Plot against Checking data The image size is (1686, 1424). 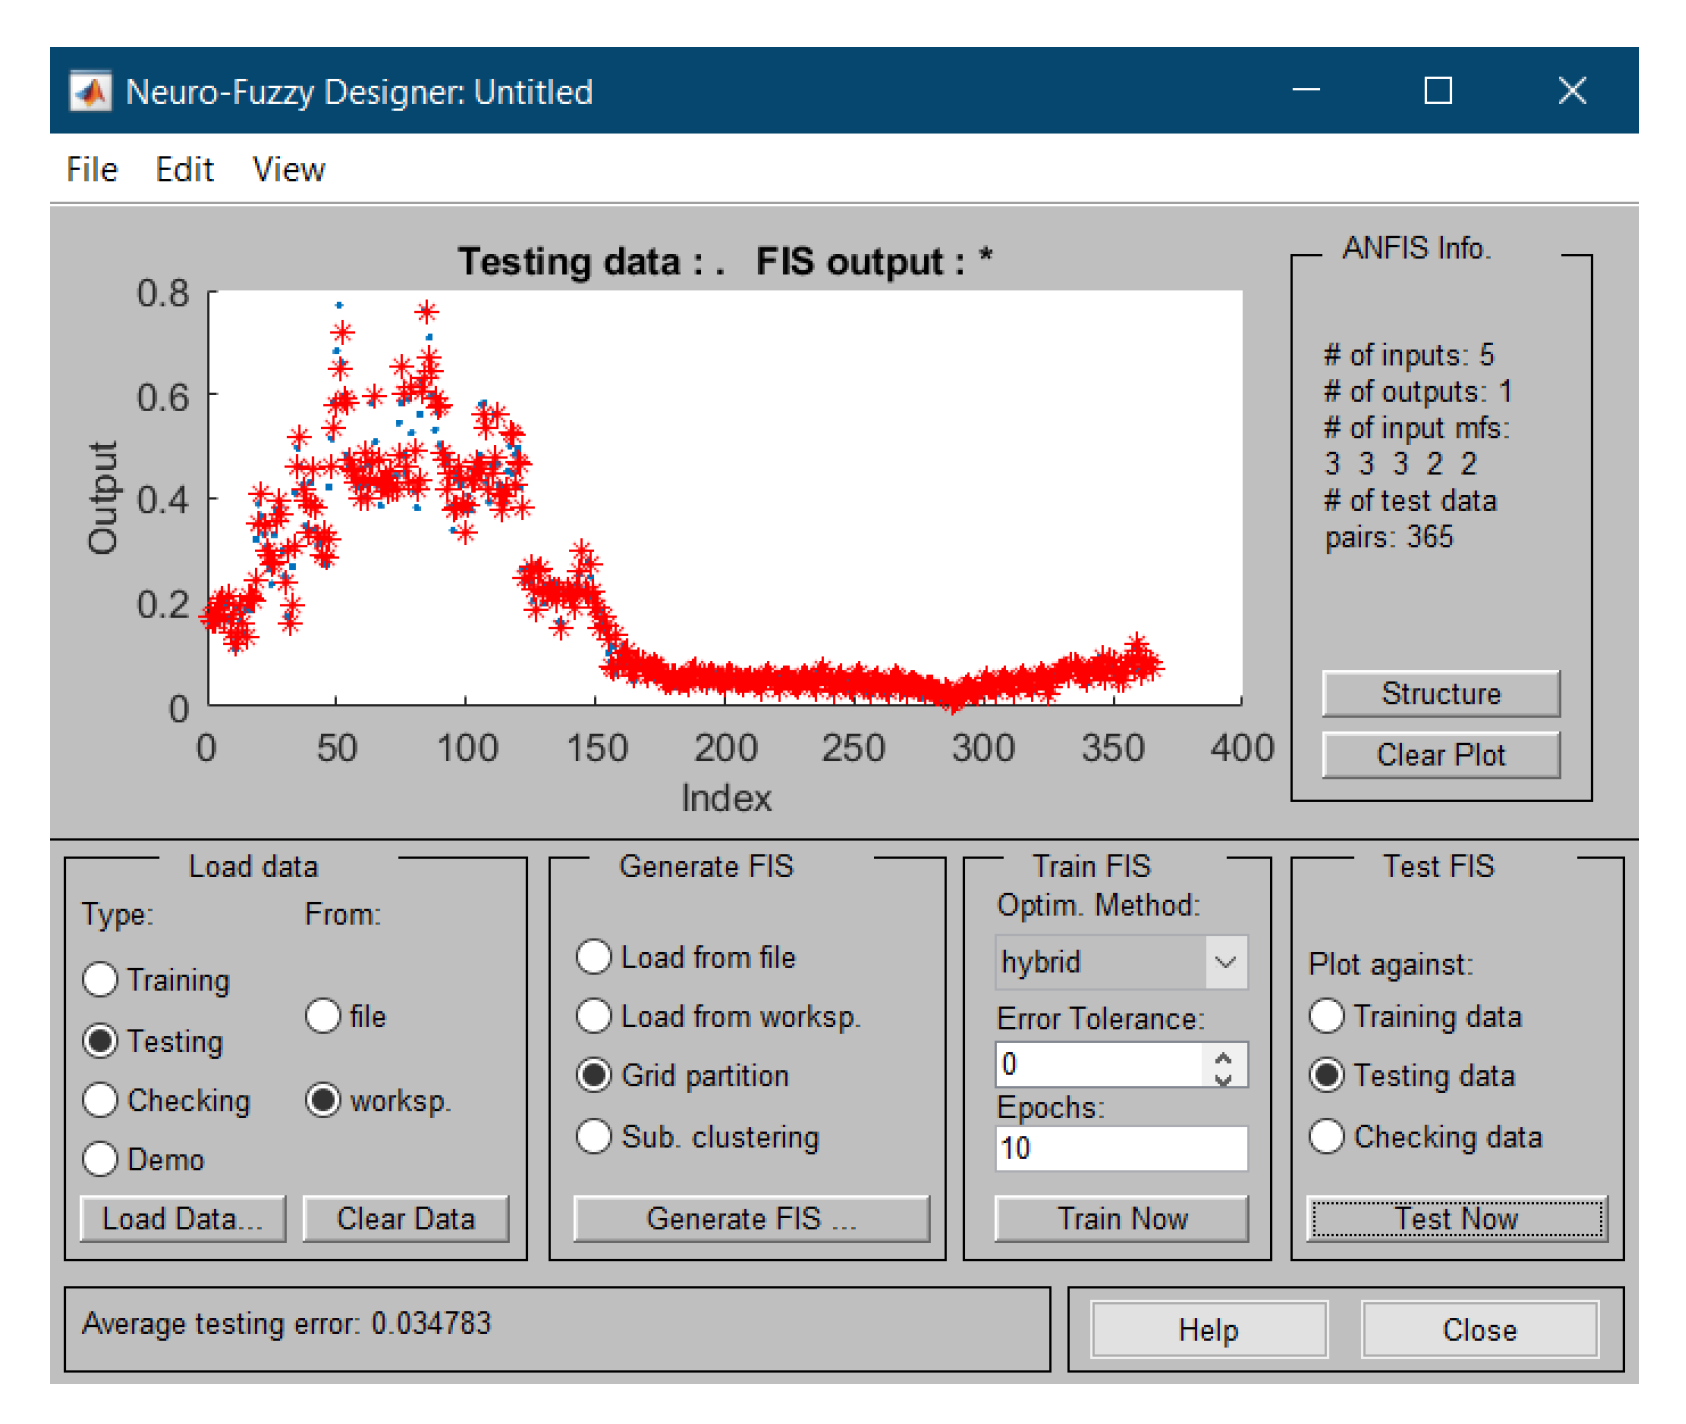[x=1326, y=1136]
